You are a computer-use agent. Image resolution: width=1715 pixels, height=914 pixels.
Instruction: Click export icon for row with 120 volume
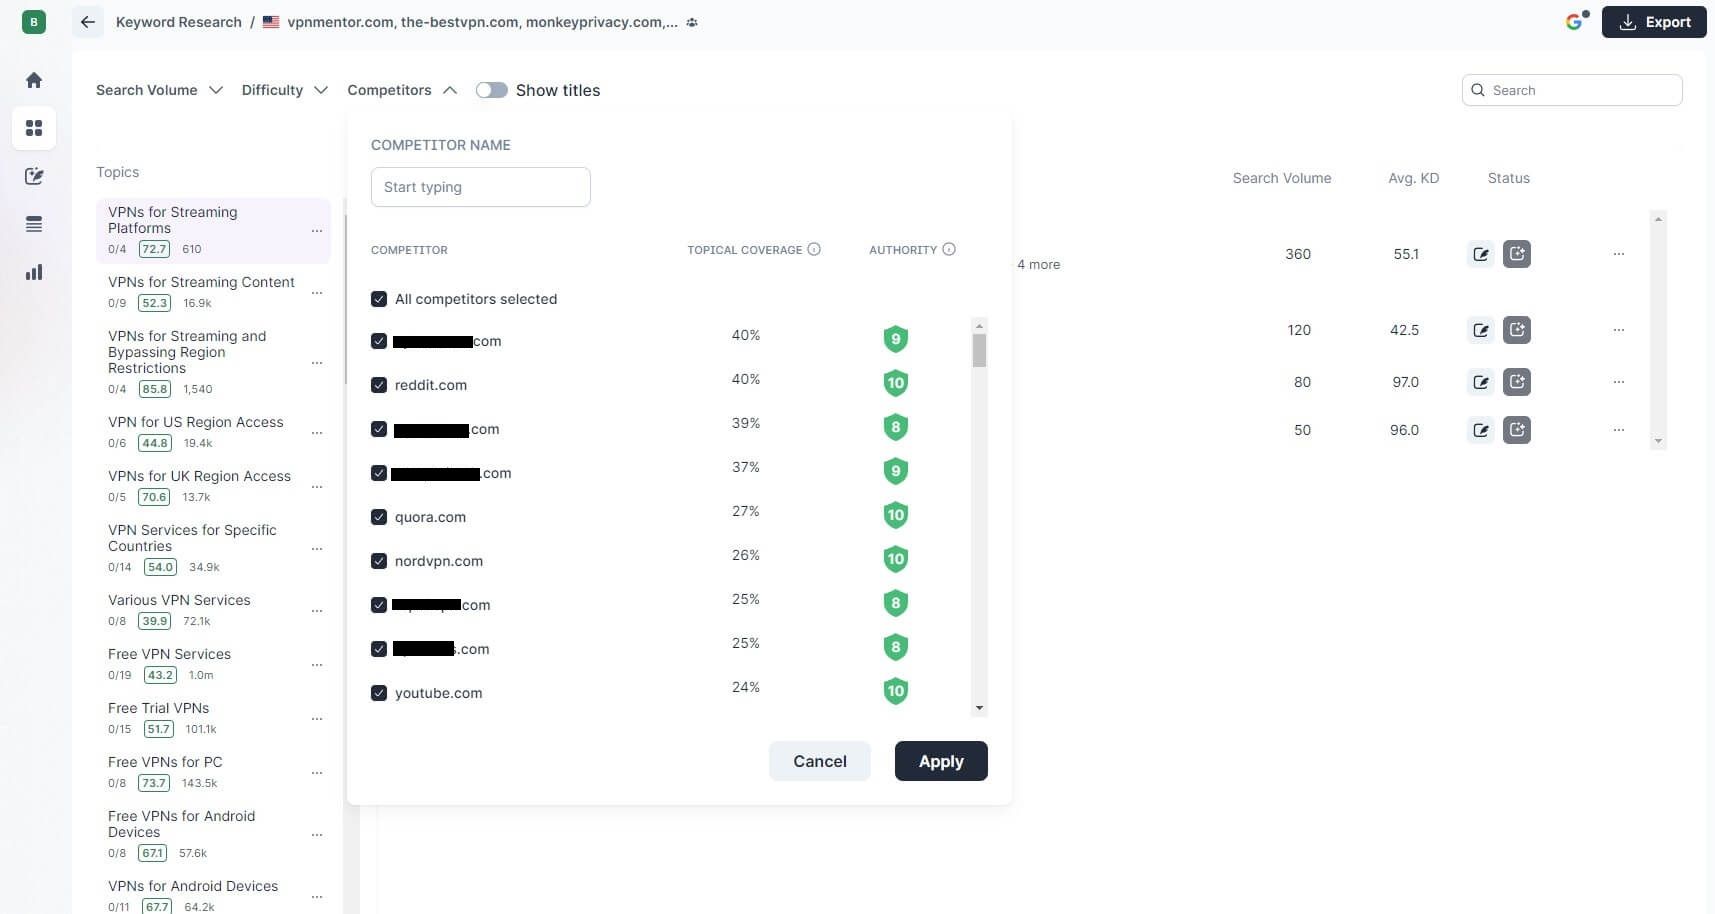[x=1517, y=330]
